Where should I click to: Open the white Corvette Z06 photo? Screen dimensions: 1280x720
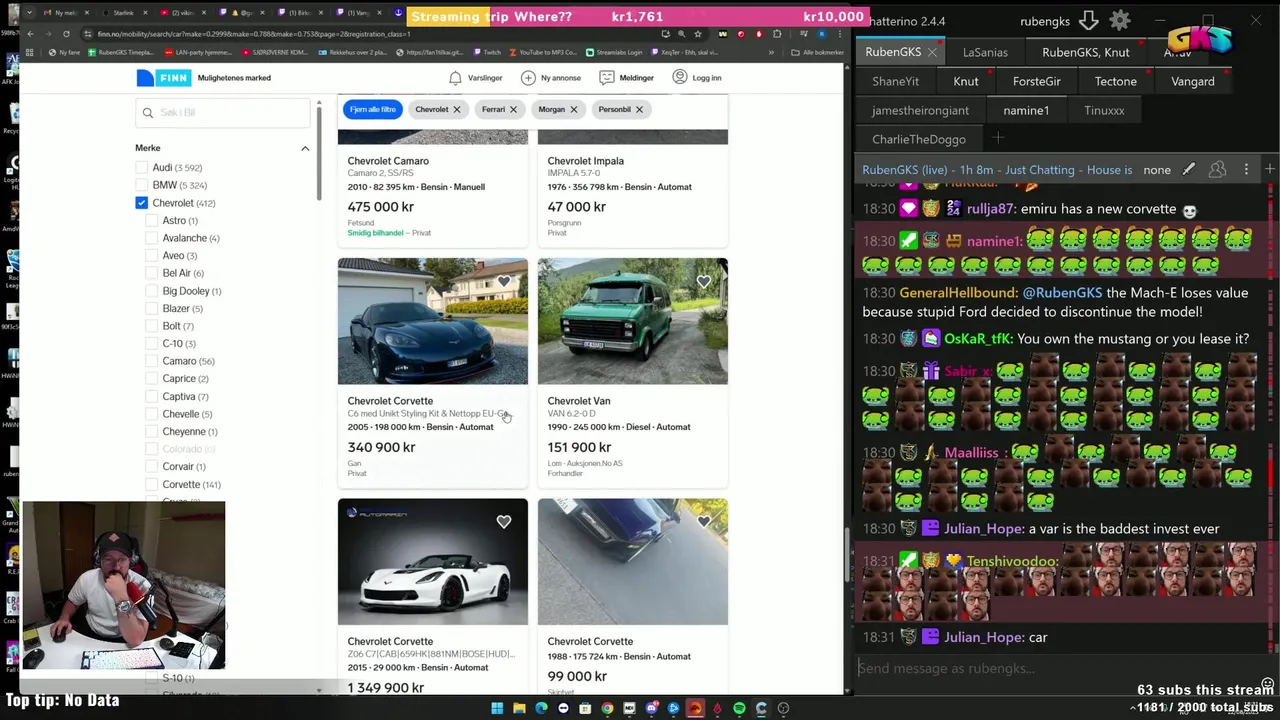(x=432, y=562)
